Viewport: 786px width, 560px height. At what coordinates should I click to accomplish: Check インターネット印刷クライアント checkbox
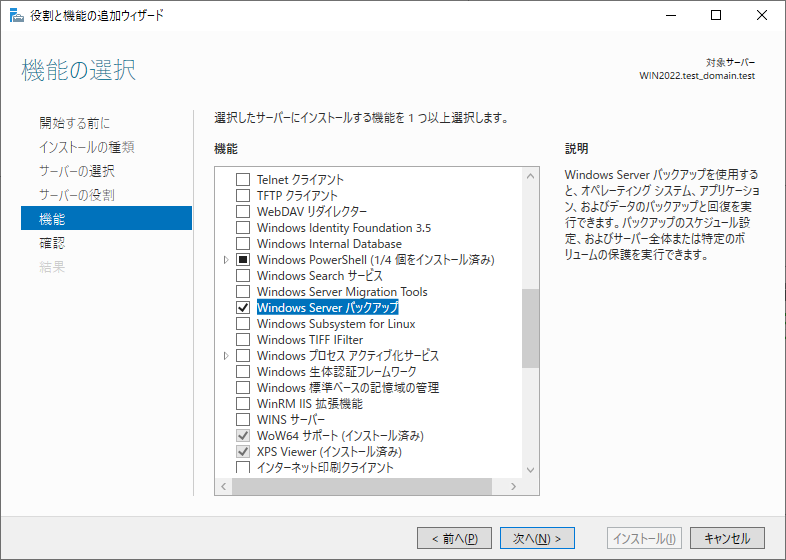click(243, 467)
